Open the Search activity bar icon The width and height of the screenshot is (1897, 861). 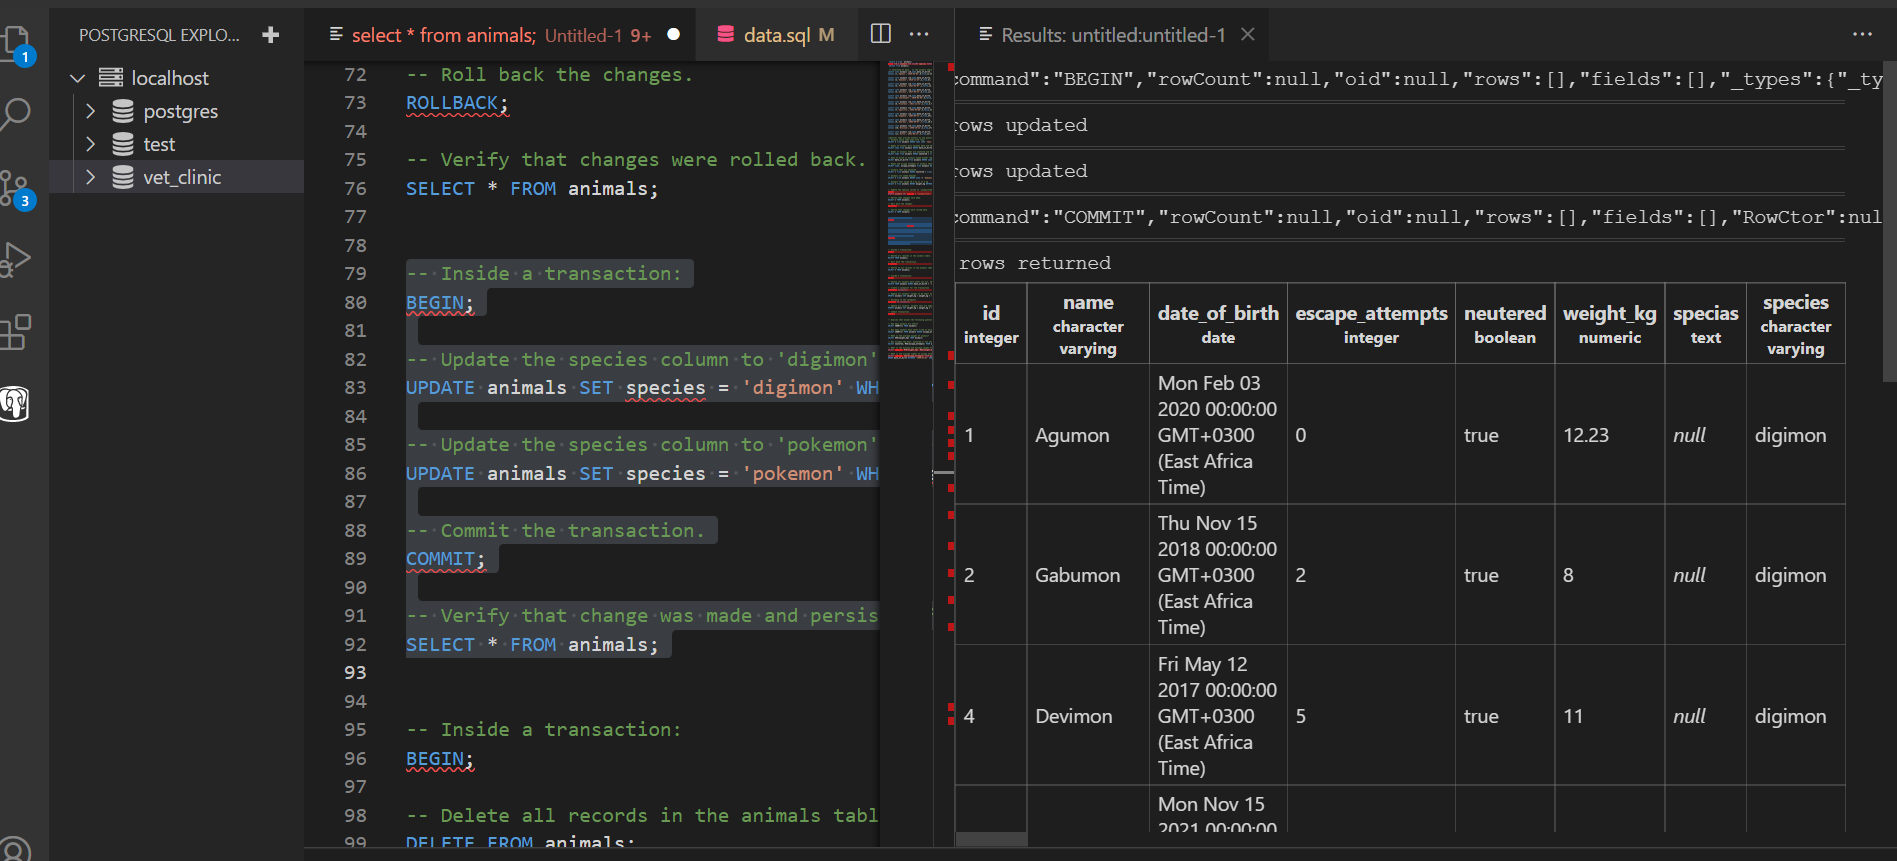[16, 114]
